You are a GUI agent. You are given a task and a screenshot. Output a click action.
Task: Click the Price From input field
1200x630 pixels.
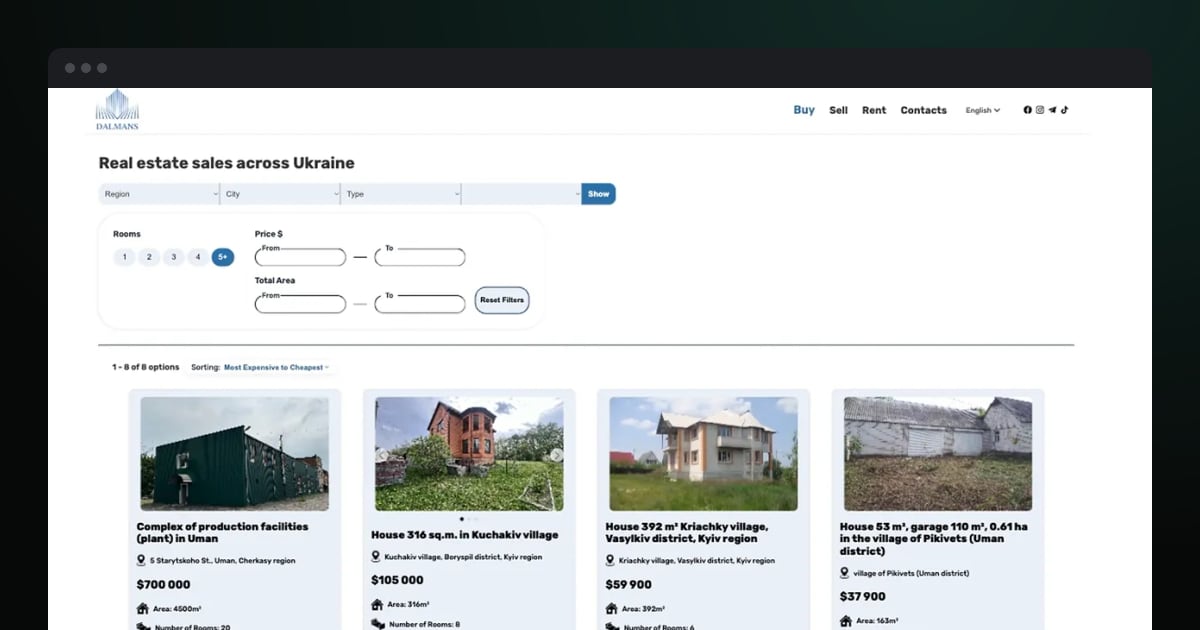pyautogui.click(x=300, y=257)
